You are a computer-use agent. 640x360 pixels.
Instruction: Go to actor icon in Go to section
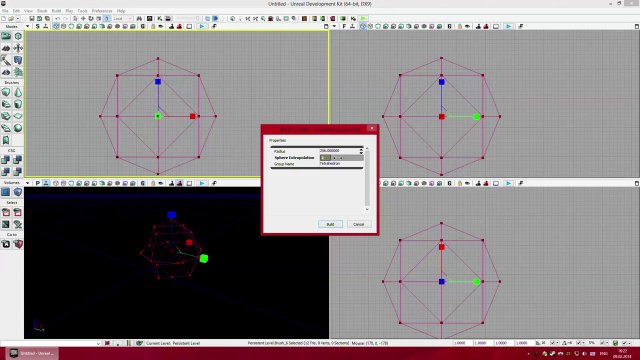(x=6, y=244)
